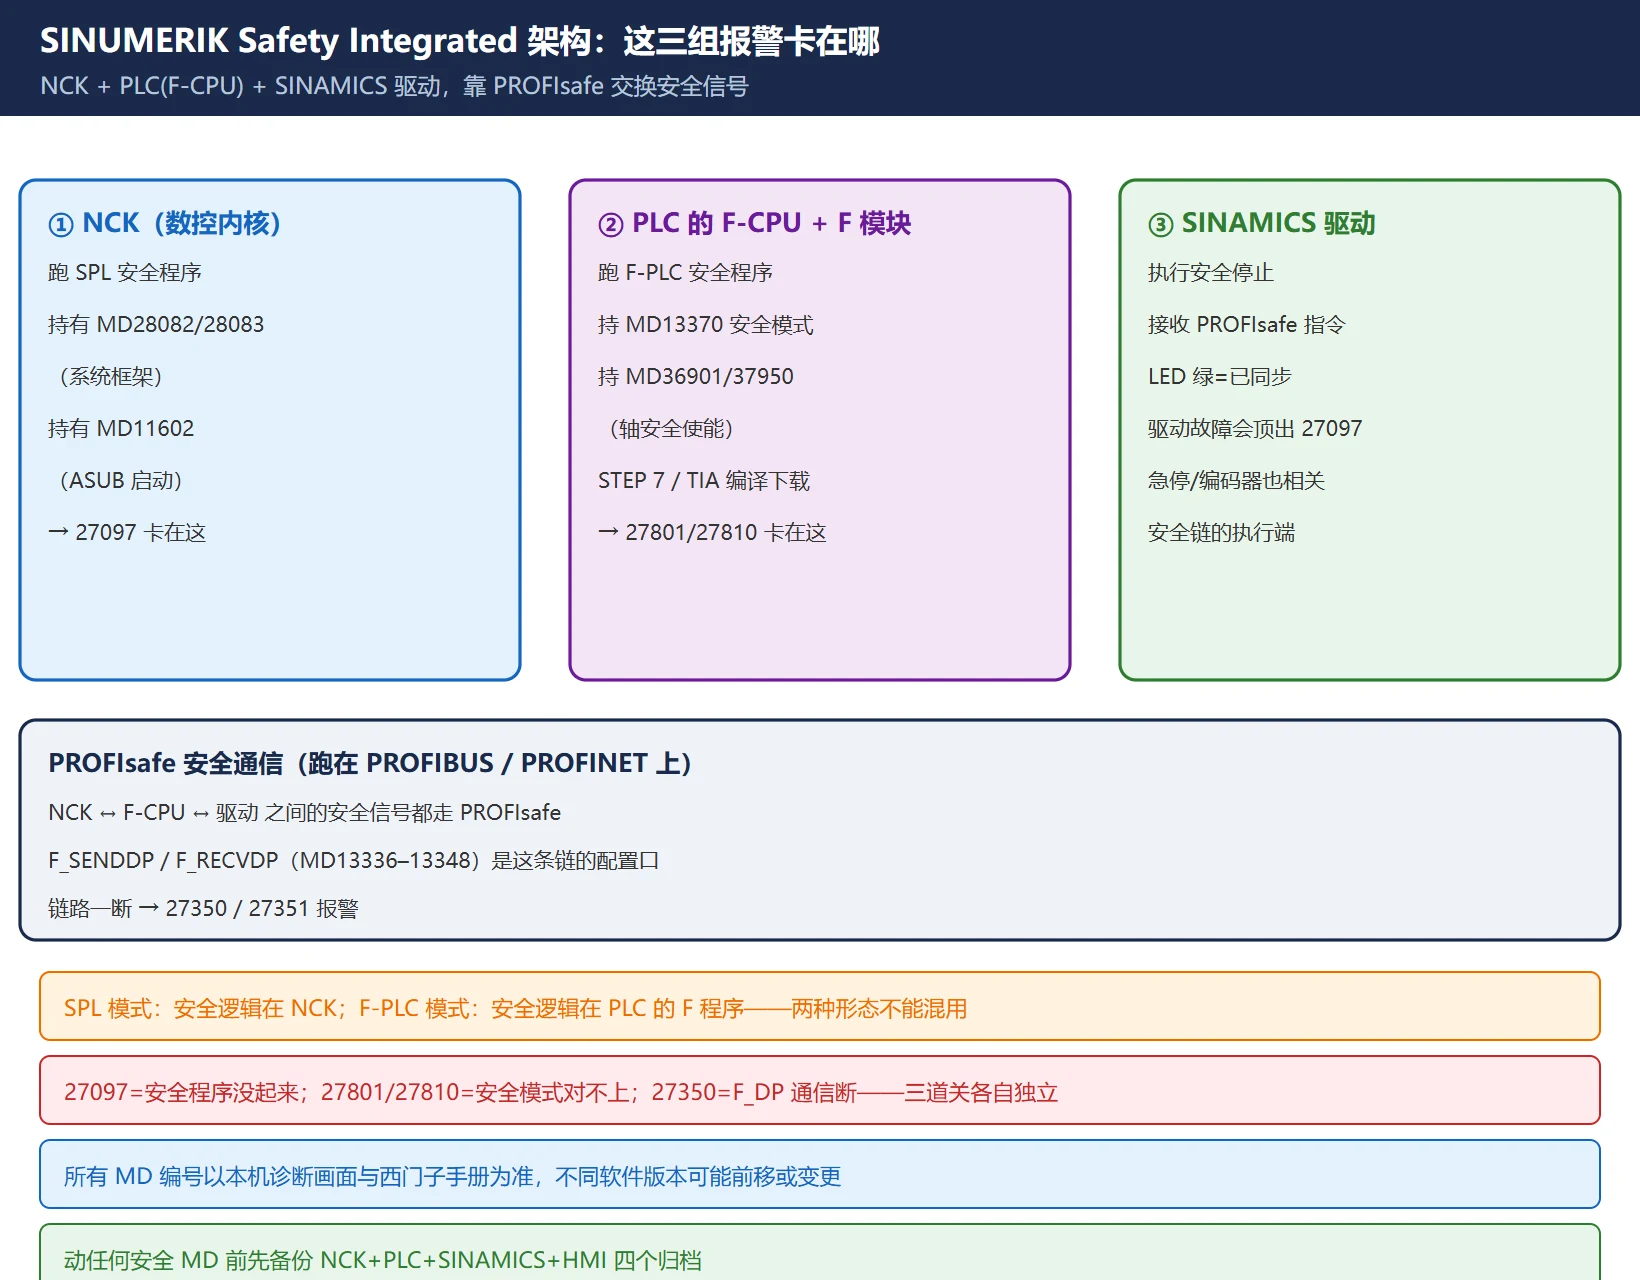Click the note "（轴安全使能）"
Image resolution: width=1640 pixels, height=1280 pixels.
pyautogui.click(x=672, y=429)
